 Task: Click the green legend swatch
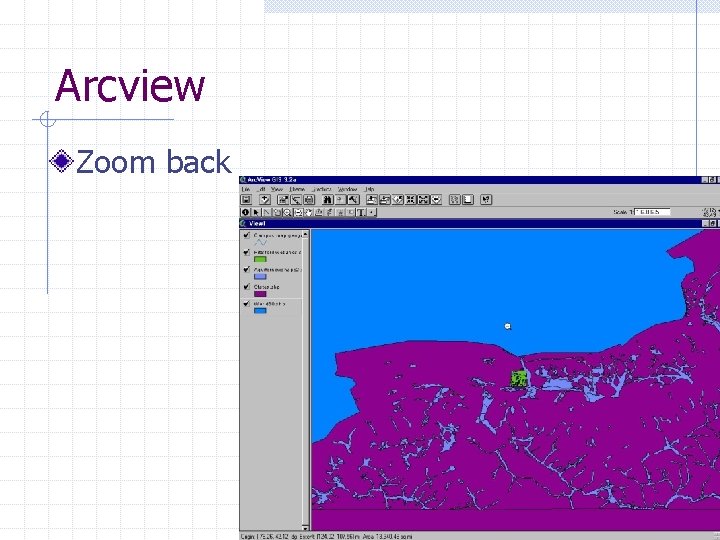point(260,259)
